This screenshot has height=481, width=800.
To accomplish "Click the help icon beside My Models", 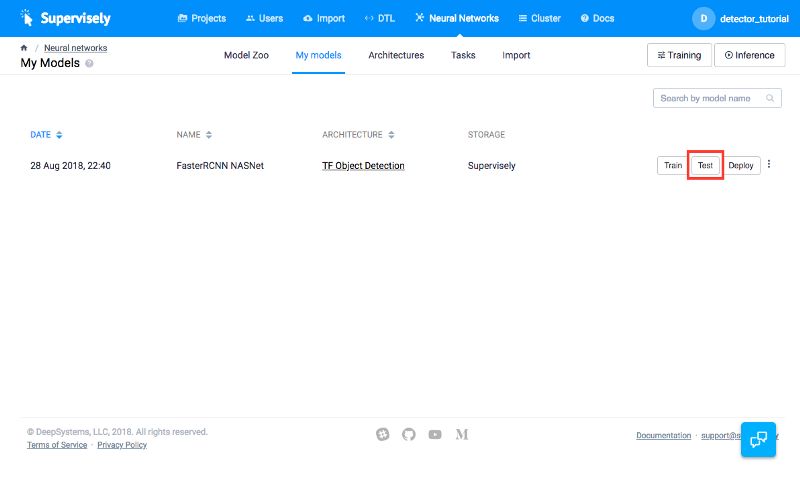I will (x=89, y=63).
